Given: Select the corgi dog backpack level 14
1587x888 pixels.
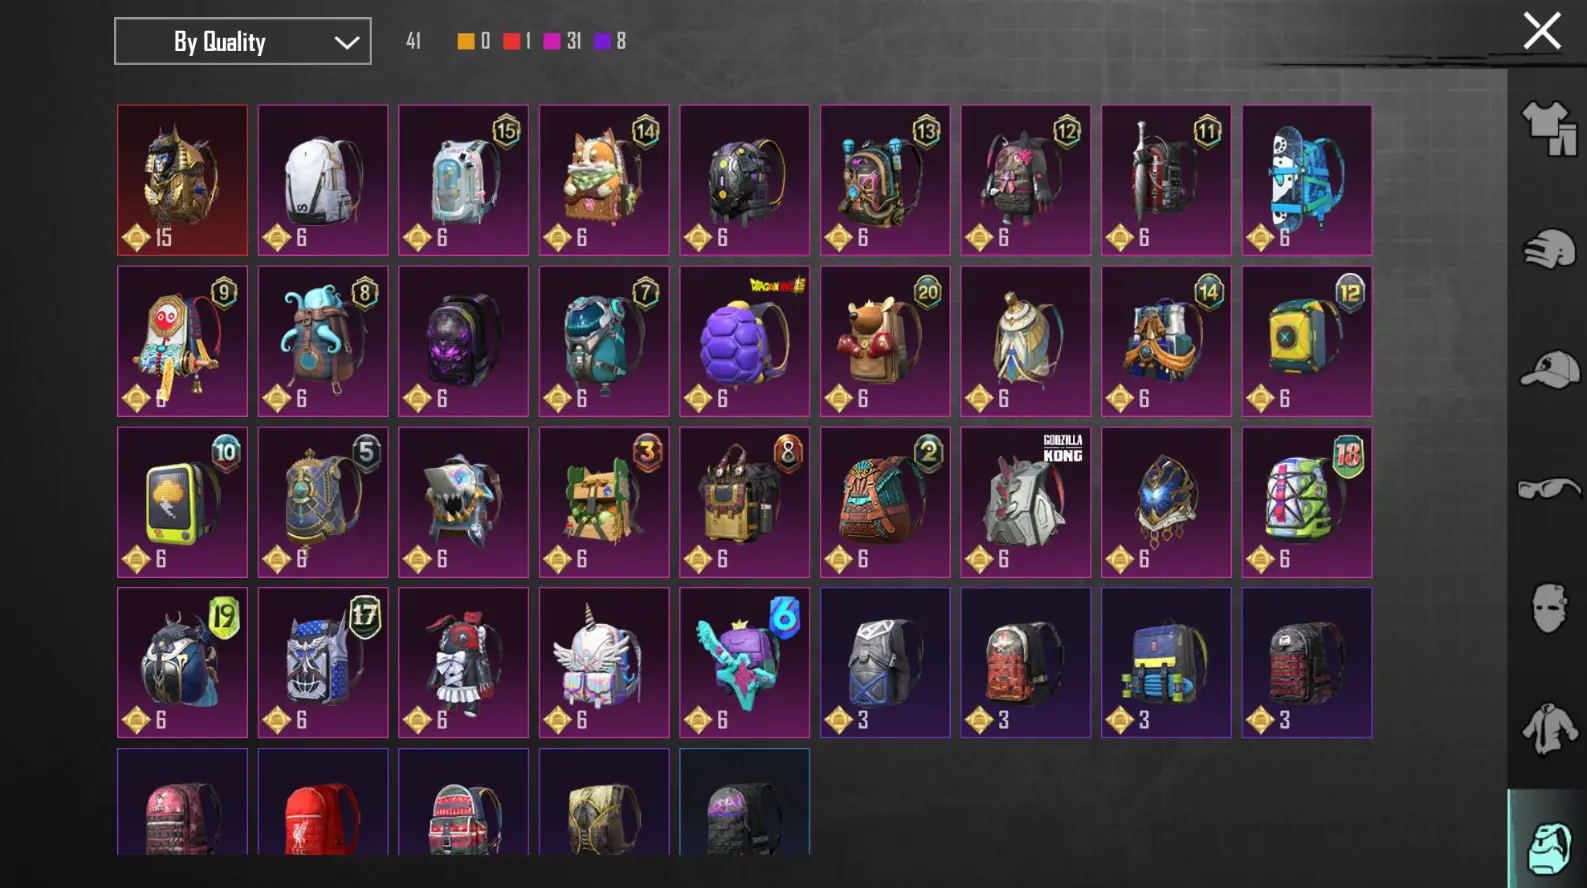Looking at the screenshot, I should click(604, 180).
